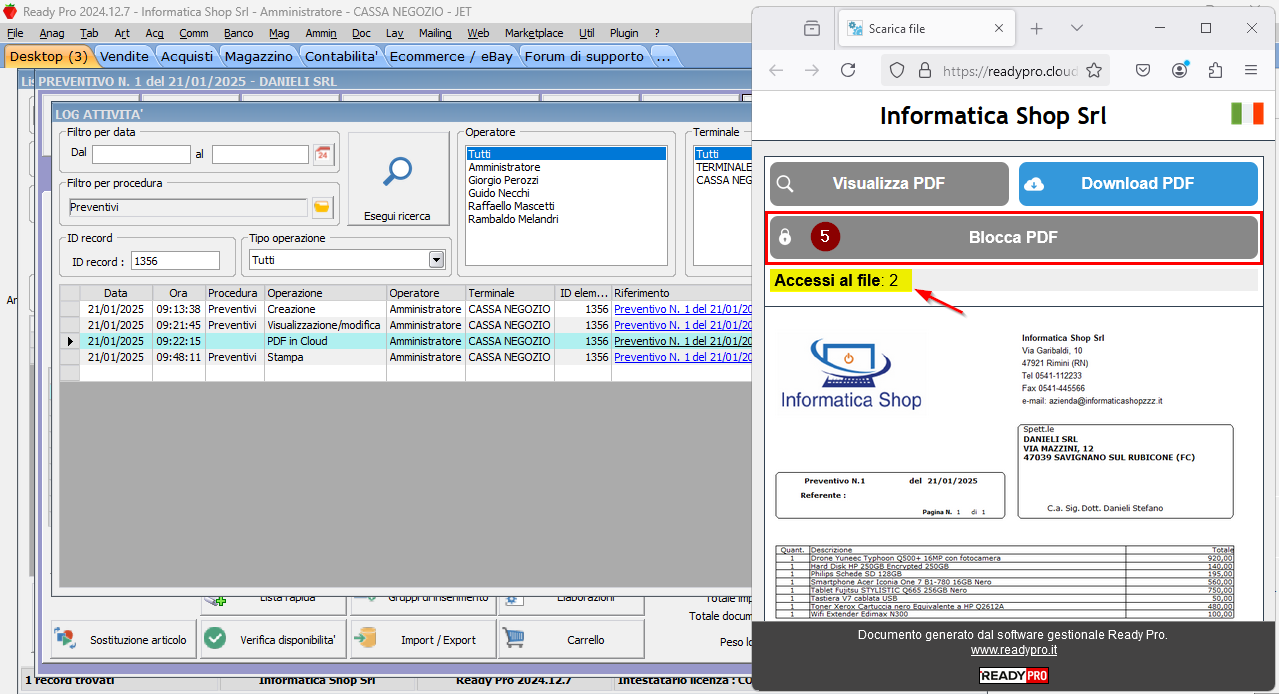Open procedure folder selector next to Preventivi

coord(322,207)
